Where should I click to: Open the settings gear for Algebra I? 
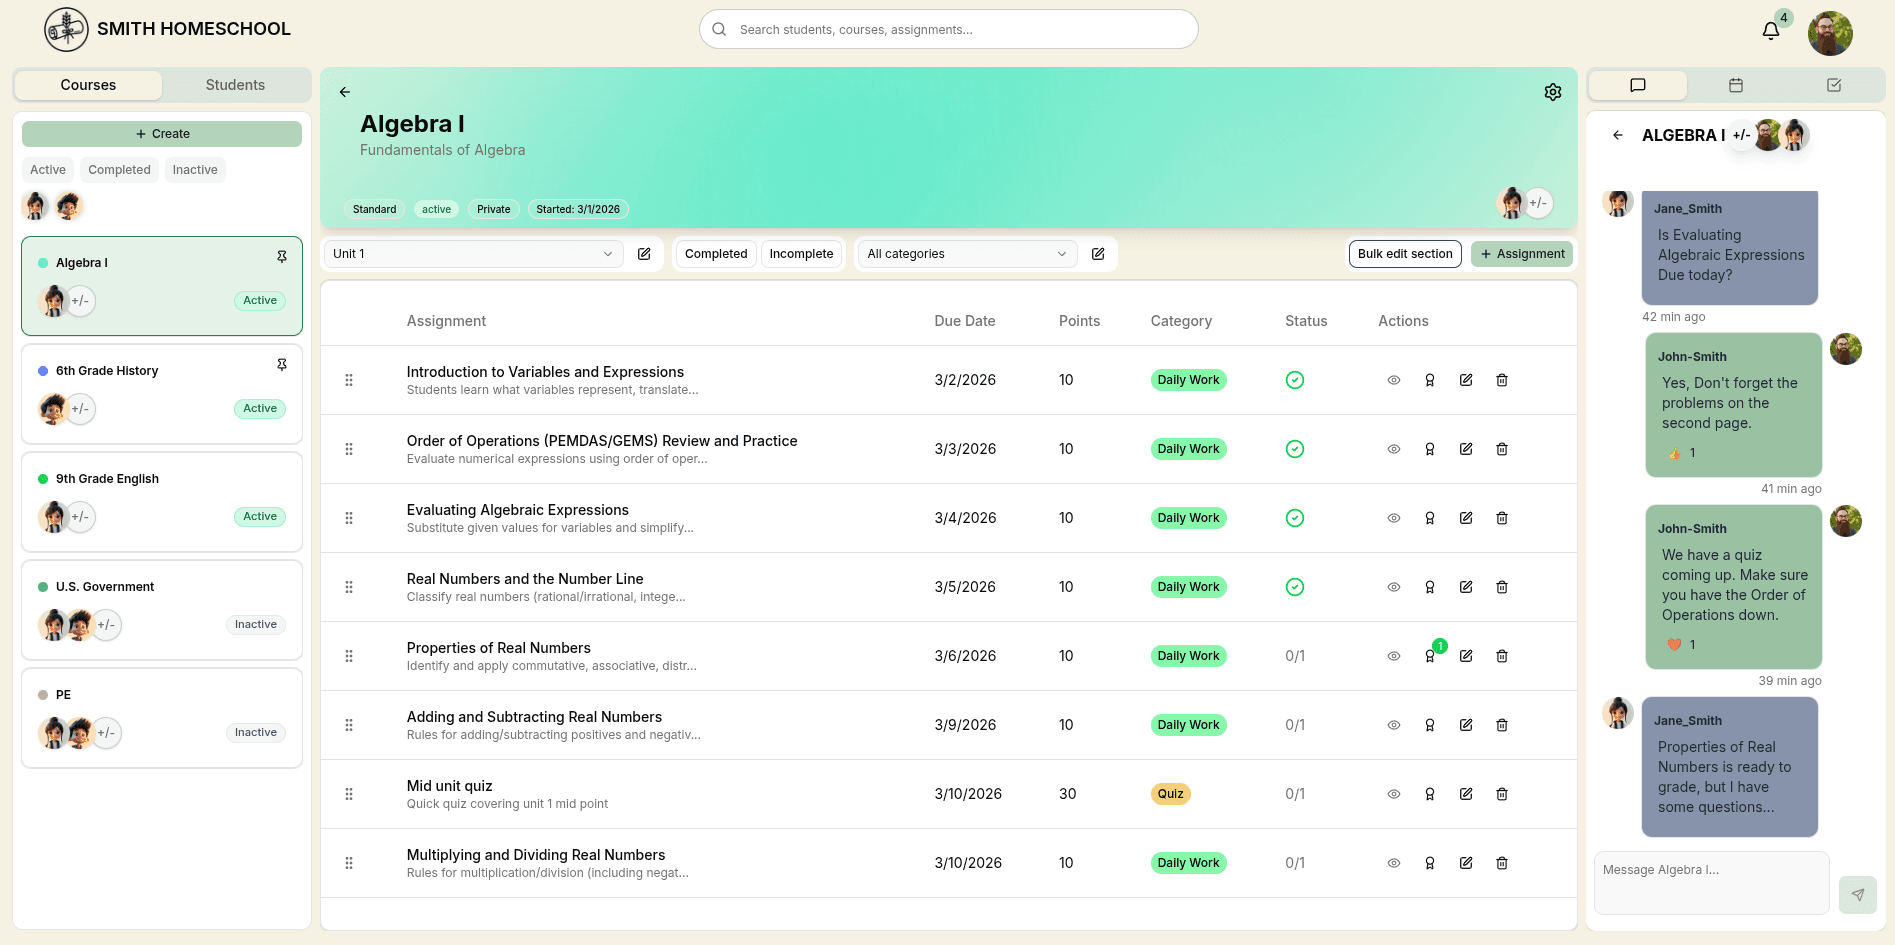tap(1553, 91)
